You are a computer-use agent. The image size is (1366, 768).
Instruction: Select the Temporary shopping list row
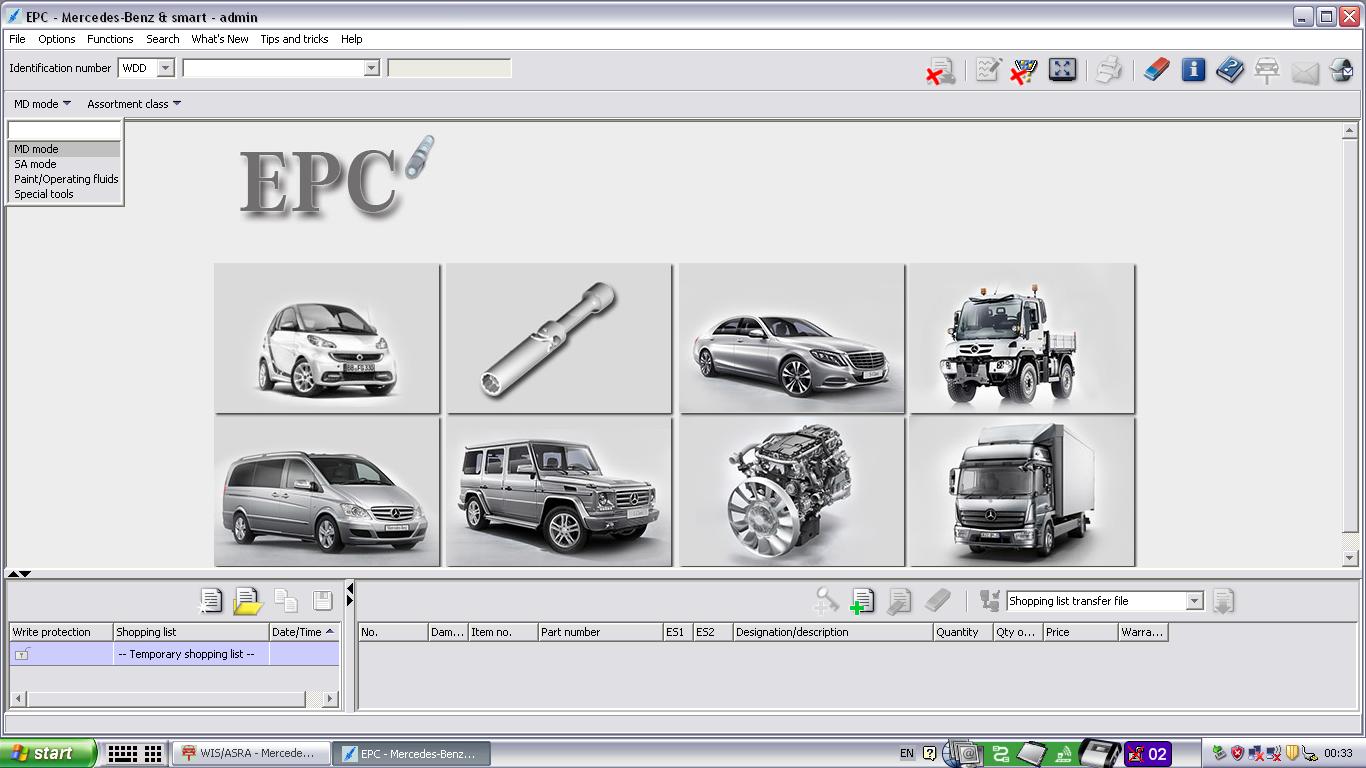174,654
